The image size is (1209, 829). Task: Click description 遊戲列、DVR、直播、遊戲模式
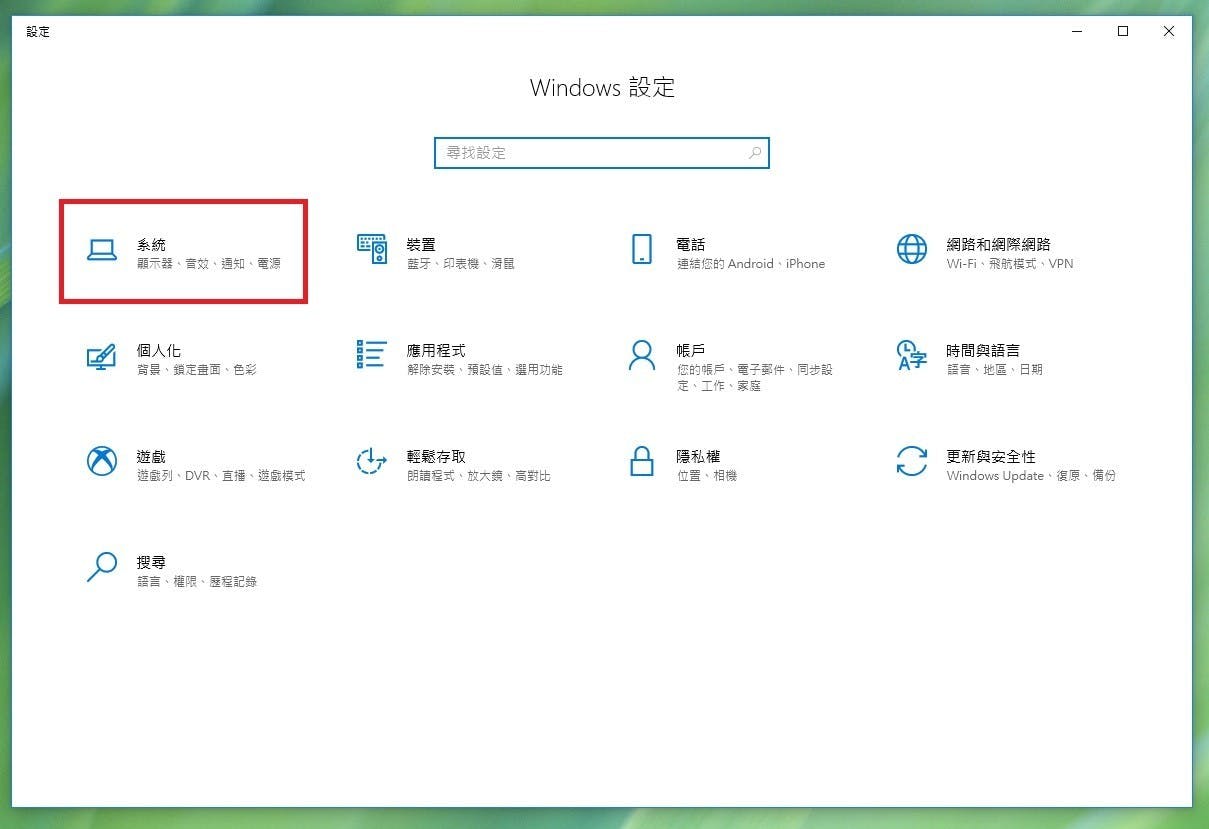point(221,476)
